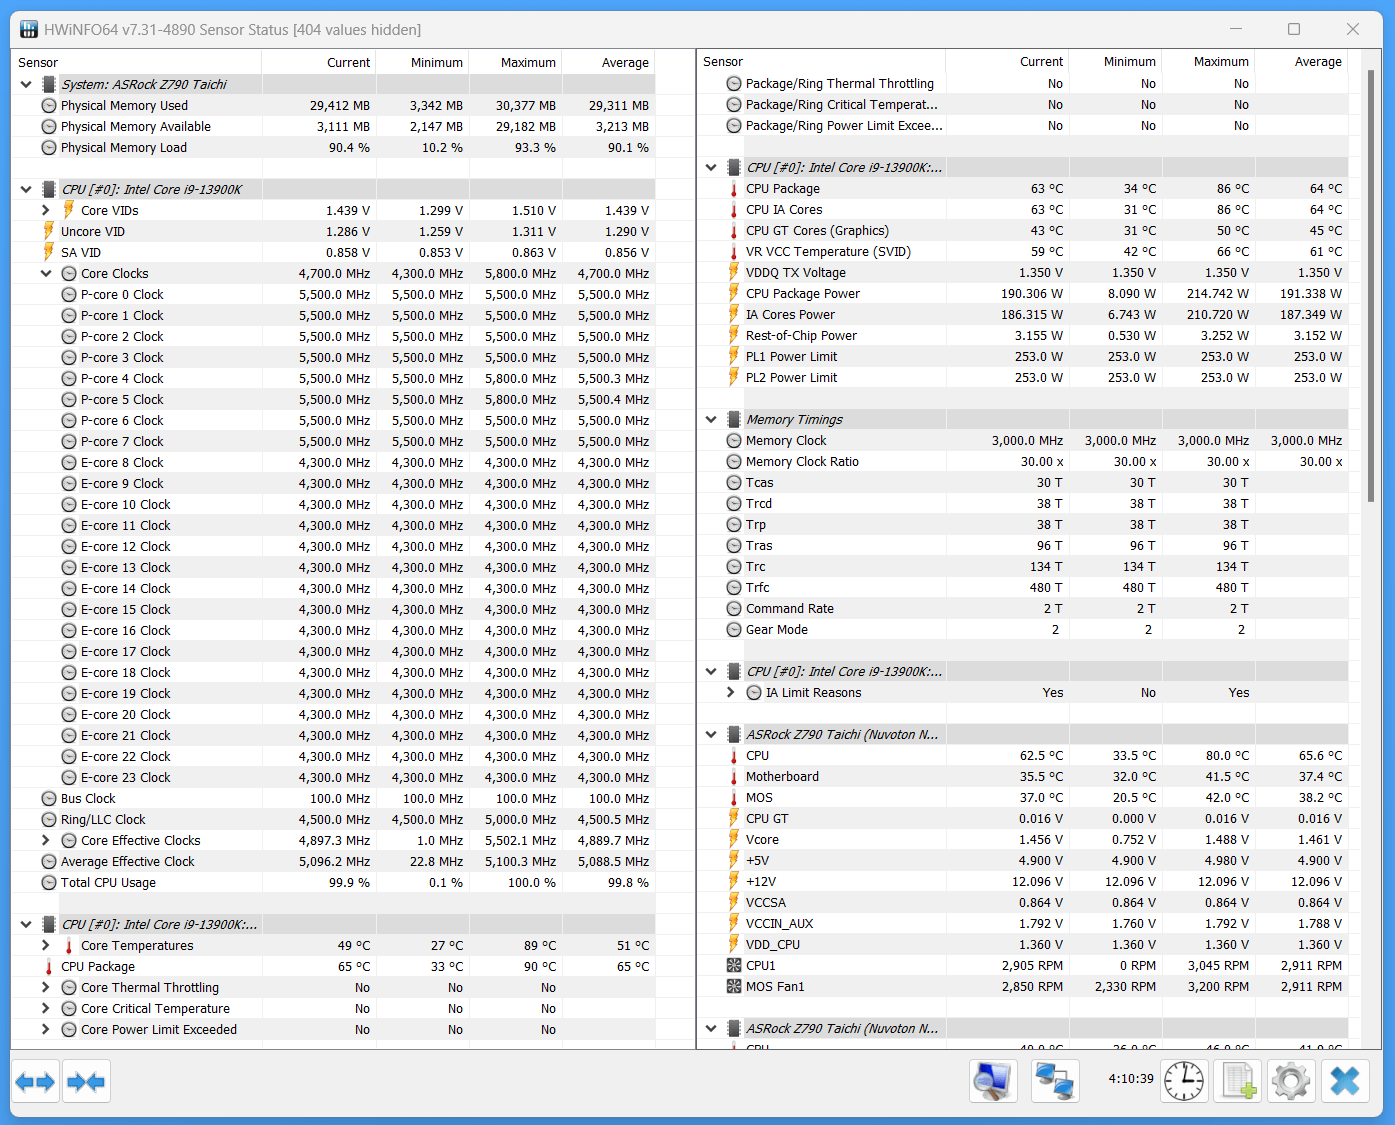
Task: Open the network computers toolbar icon
Action: click(1054, 1081)
